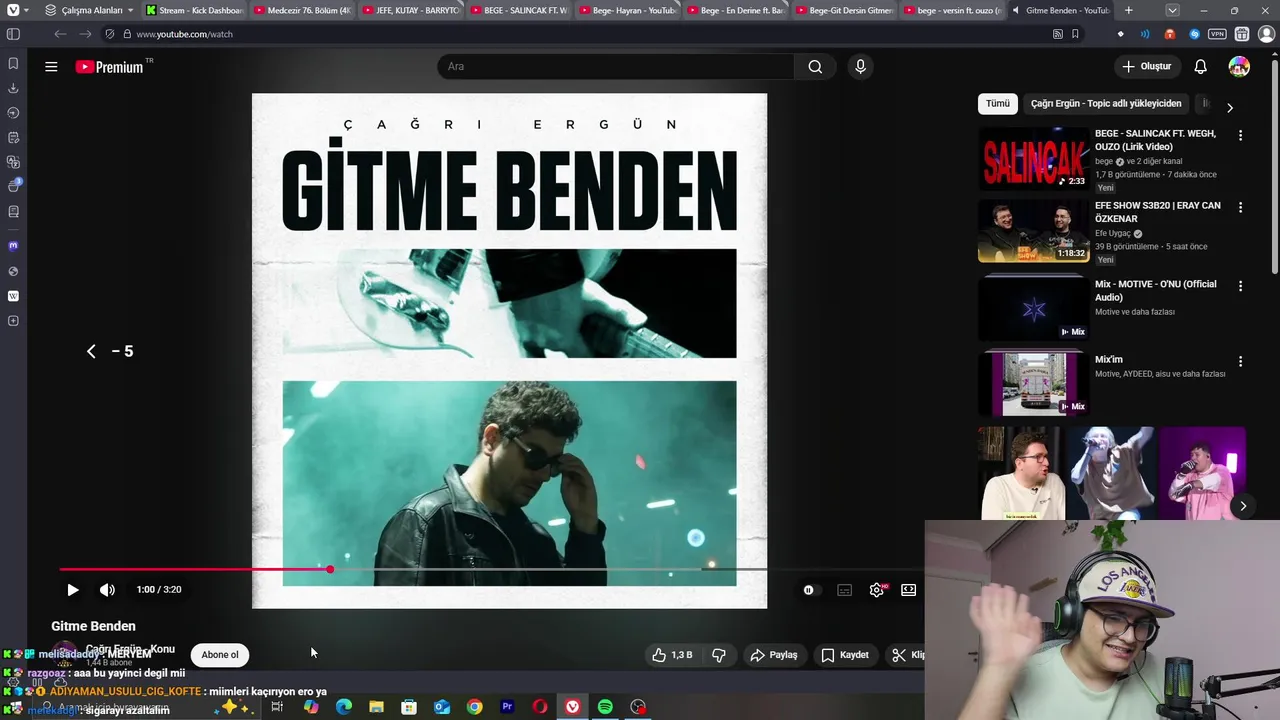Select the Tümü filter chip
The height and width of the screenshot is (720, 1280).
click(x=997, y=104)
